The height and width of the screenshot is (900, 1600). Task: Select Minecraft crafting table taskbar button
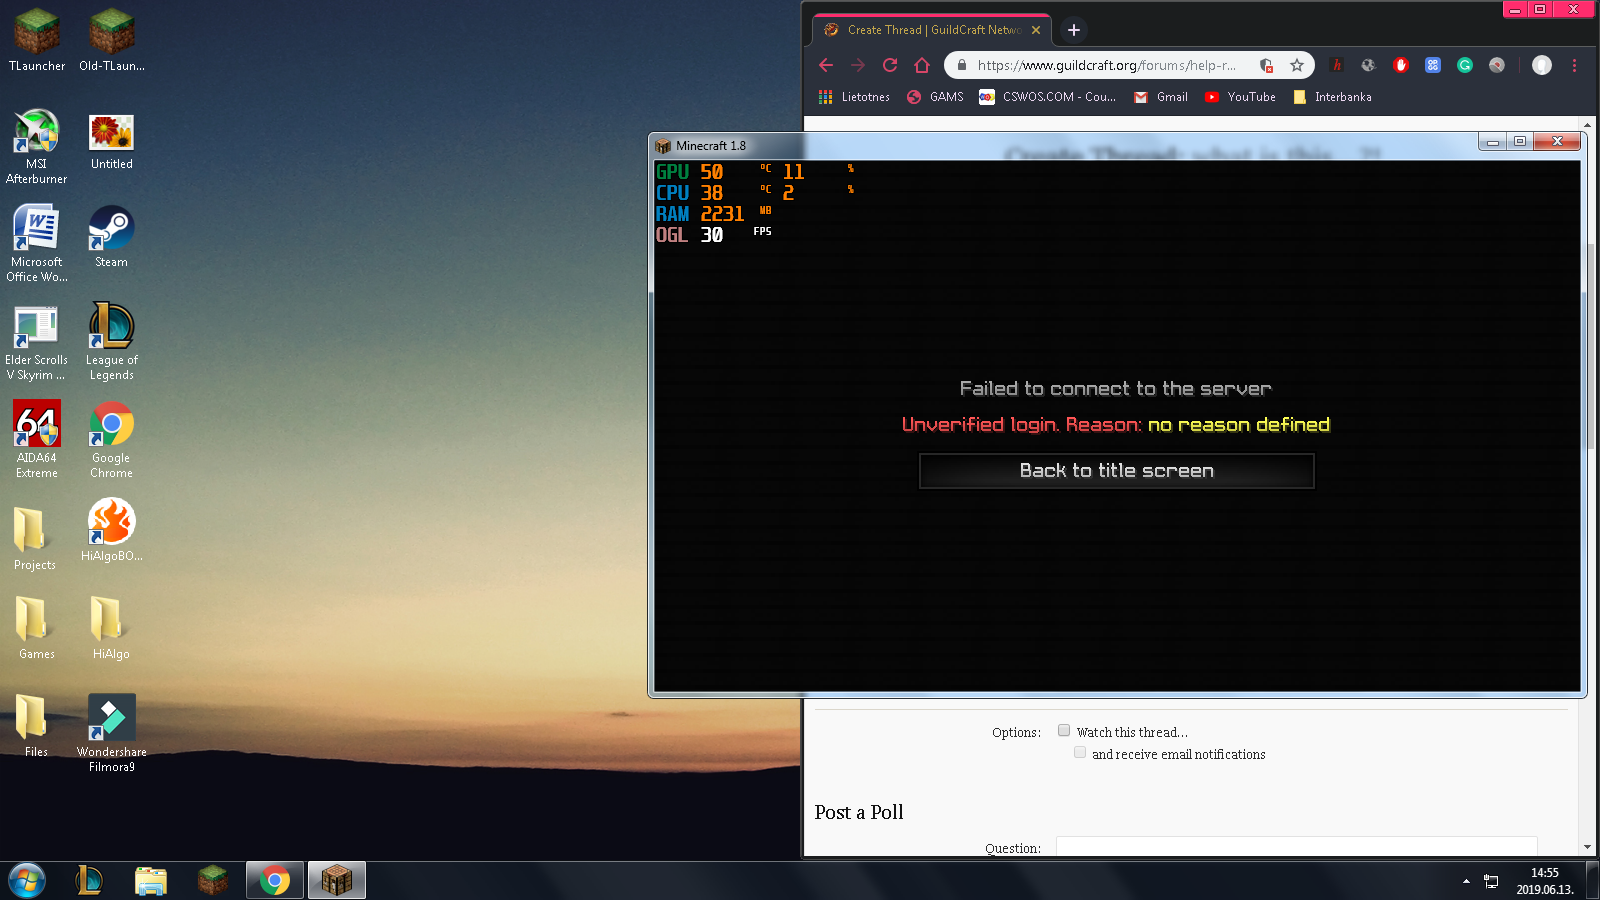tap(337, 880)
